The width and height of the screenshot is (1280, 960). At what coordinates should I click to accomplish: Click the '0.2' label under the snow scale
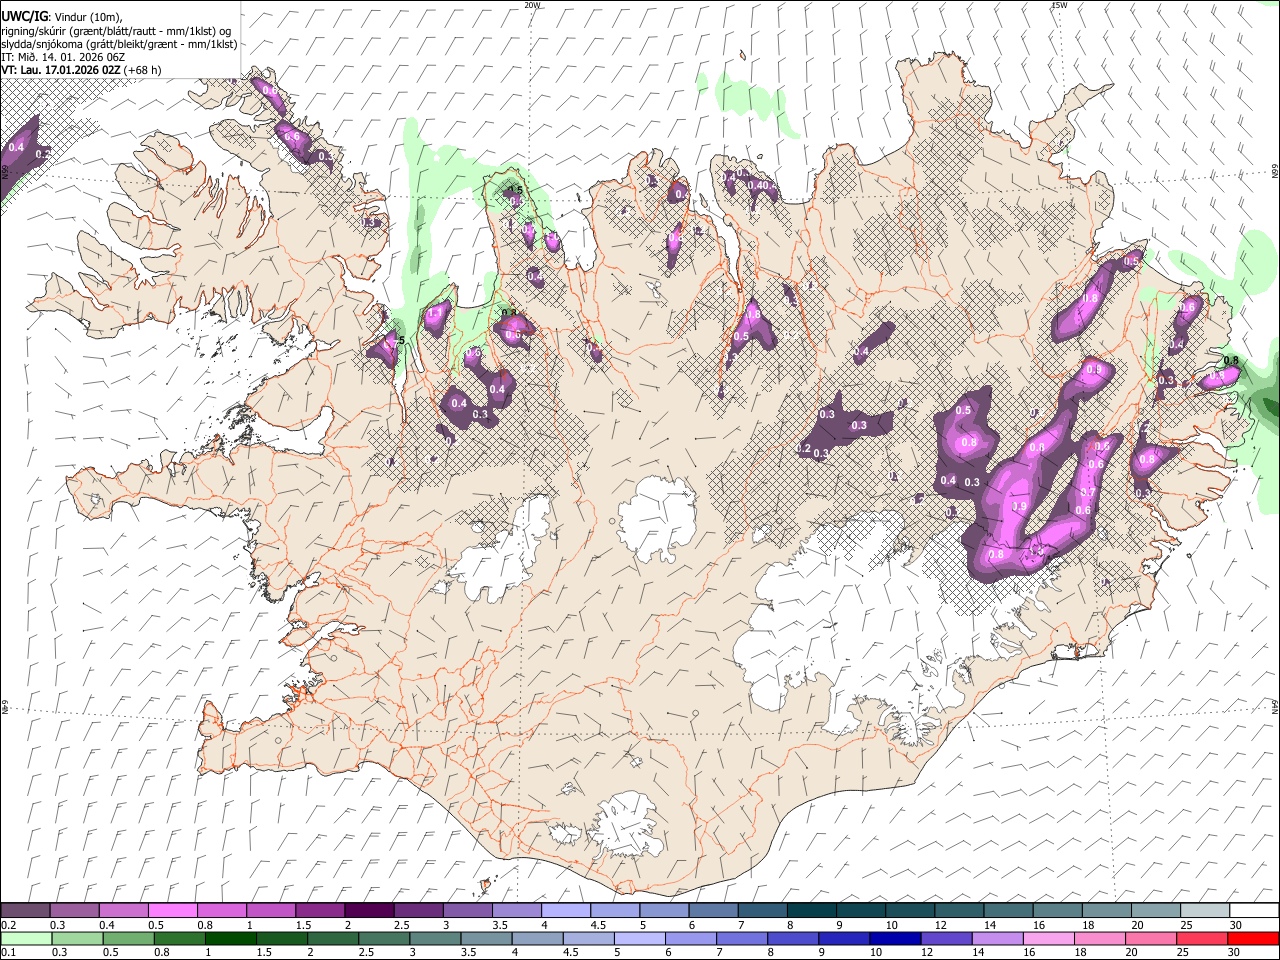coord(8,925)
